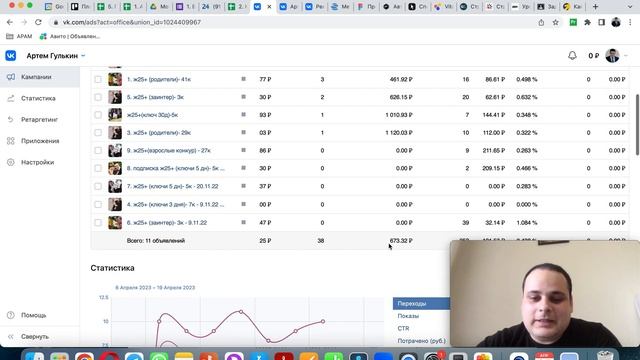Open a new browser tab
The width and height of the screenshot is (640, 360).
[596, 7]
